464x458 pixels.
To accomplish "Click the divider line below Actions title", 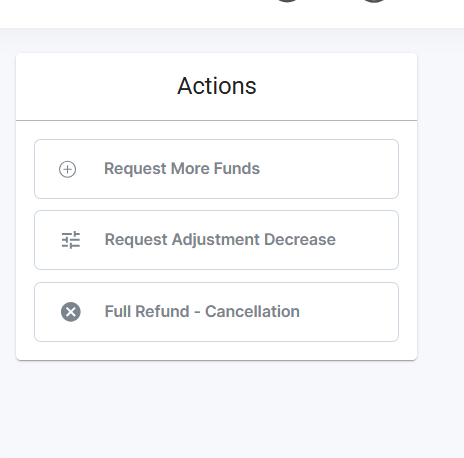I will (x=216, y=120).
